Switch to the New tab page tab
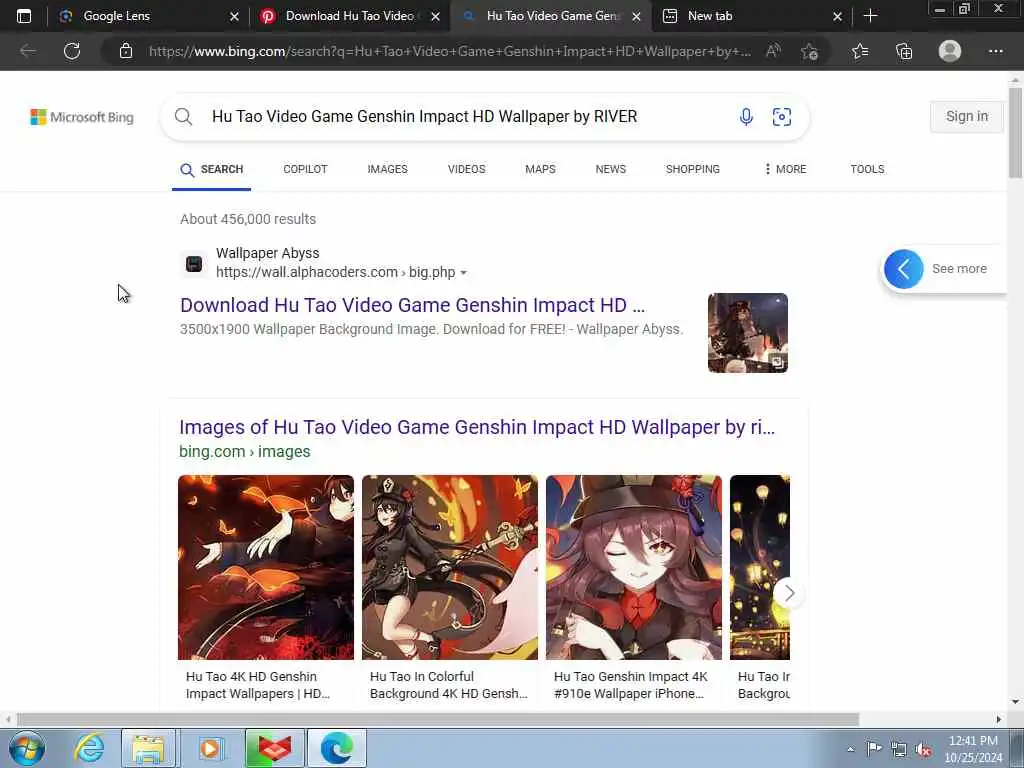This screenshot has height=768, width=1024. [x=752, y=16]
